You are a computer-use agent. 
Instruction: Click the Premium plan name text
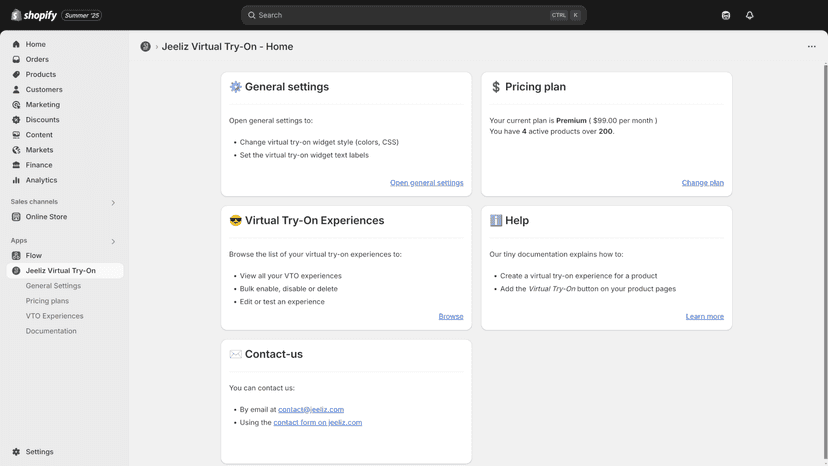(571, 120)
